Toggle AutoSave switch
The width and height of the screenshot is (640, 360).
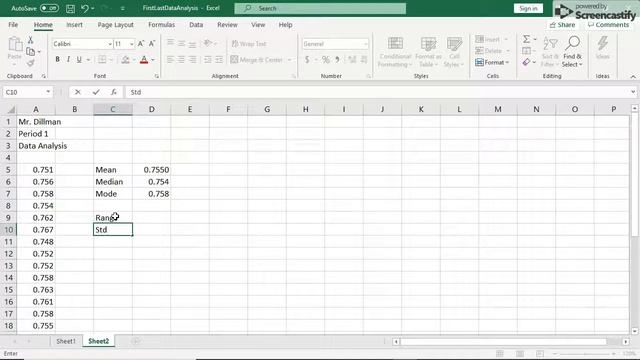[x=49, y=8]
